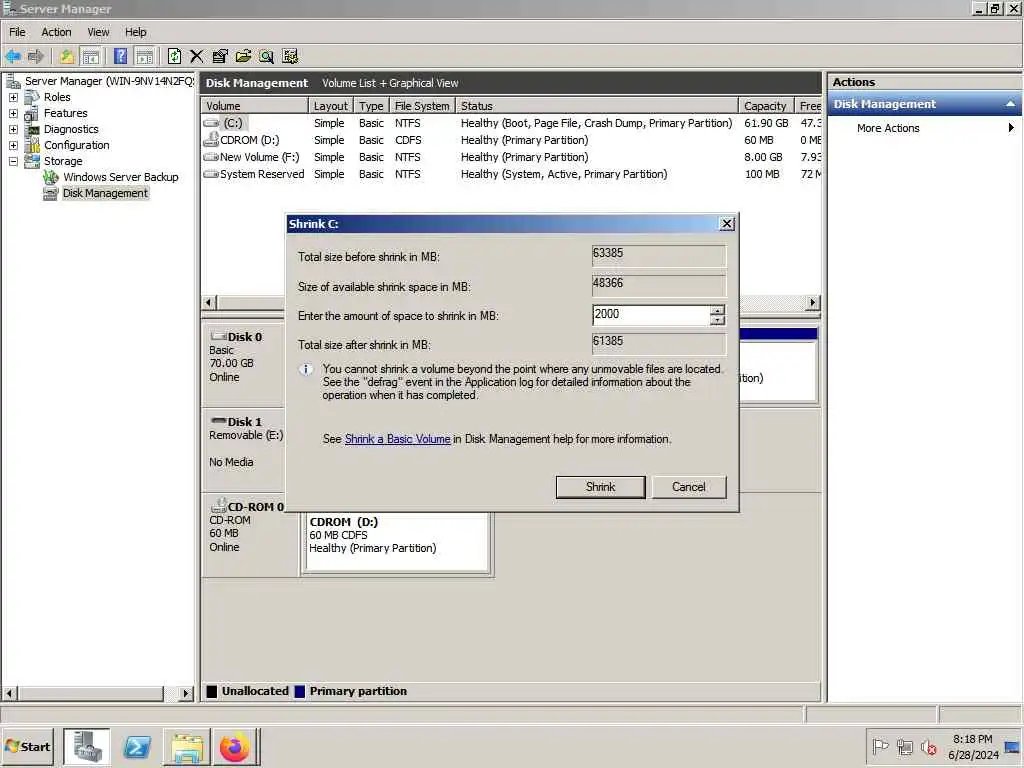This screenshot has width=1024, height=768.
Task: Launch PowerShell from the taskbar
Action: (137, 746)
